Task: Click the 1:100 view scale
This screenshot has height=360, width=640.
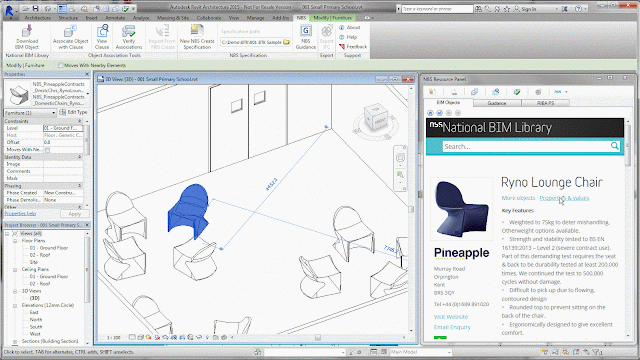Action: tap(113, 338)
